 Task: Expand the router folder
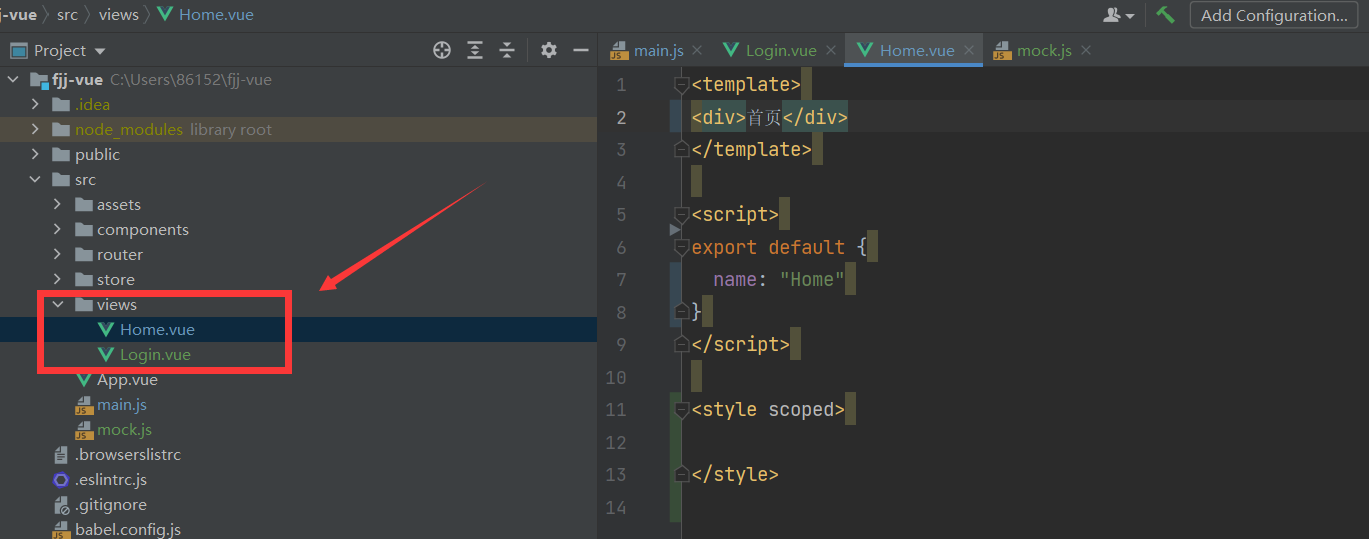click(57, 254)
